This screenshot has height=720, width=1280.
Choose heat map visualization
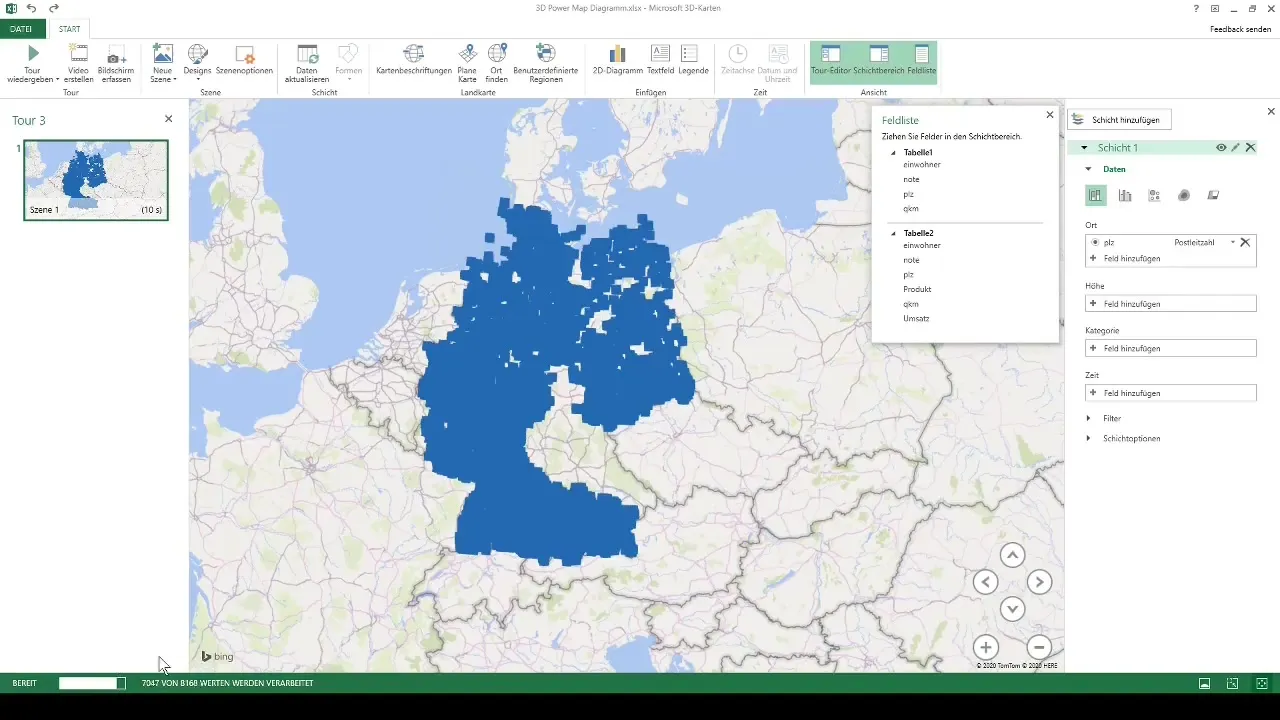1184,196
